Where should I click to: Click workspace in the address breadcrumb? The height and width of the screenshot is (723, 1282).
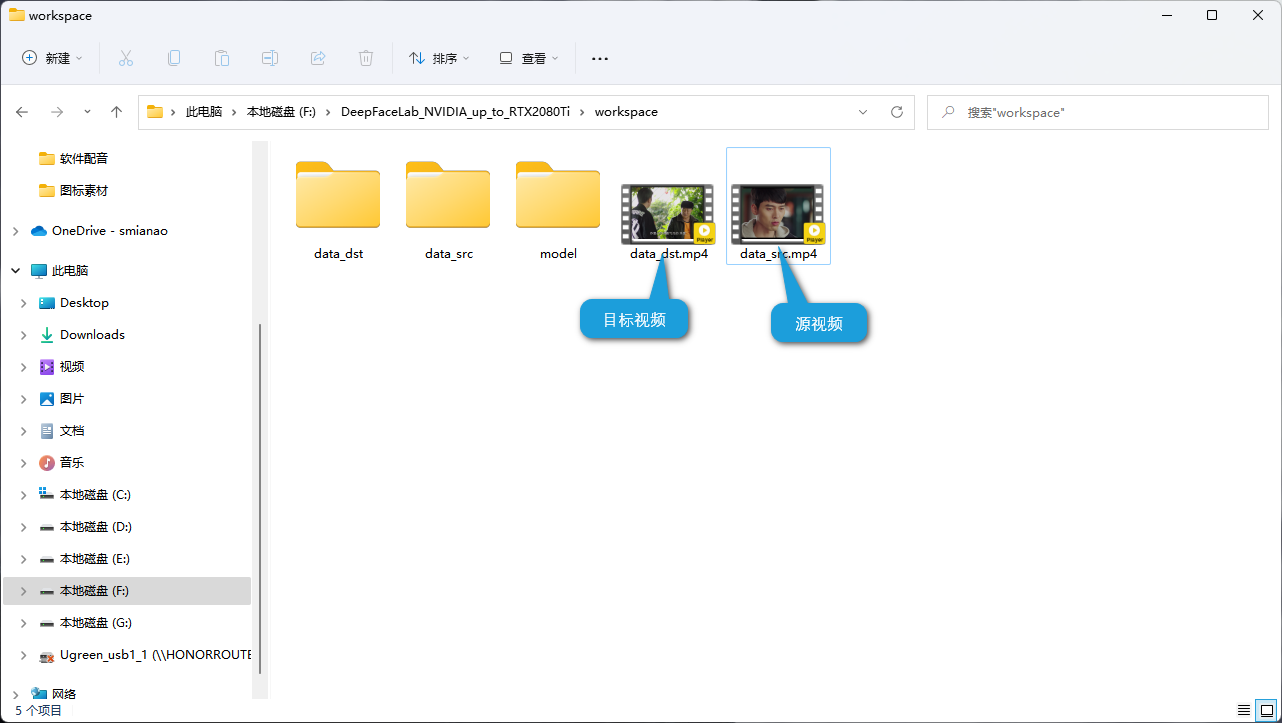[626, 112]
